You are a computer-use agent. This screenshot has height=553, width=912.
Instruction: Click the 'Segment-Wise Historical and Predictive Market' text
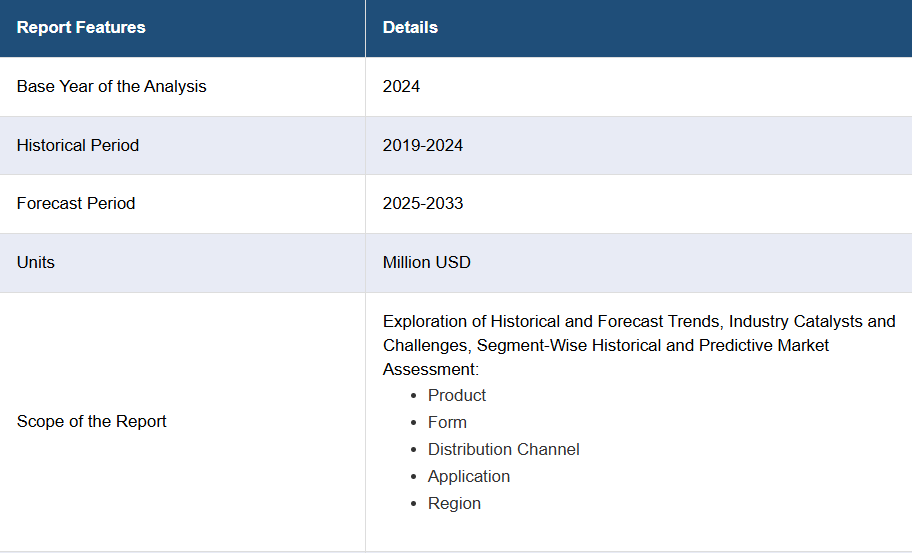click(x=653, y=345)
